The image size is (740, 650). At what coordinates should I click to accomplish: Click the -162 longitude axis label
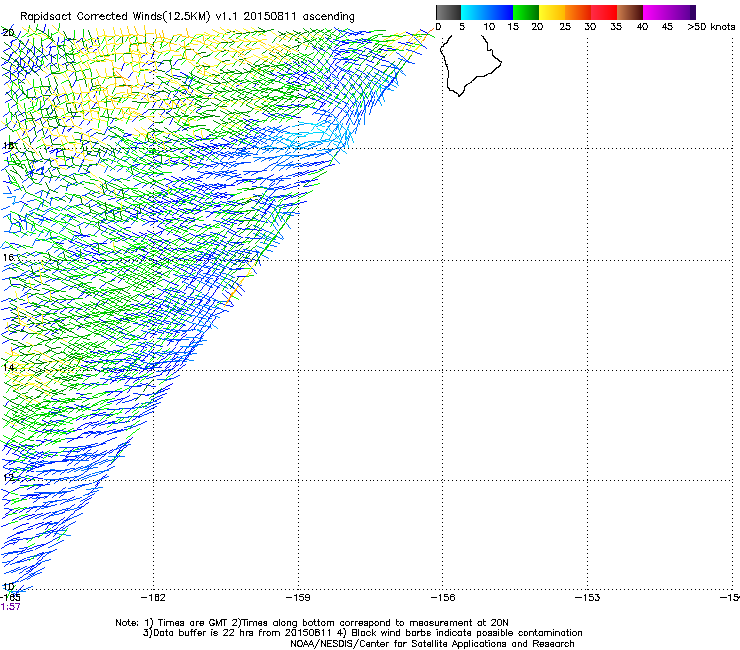click(153, 598)
